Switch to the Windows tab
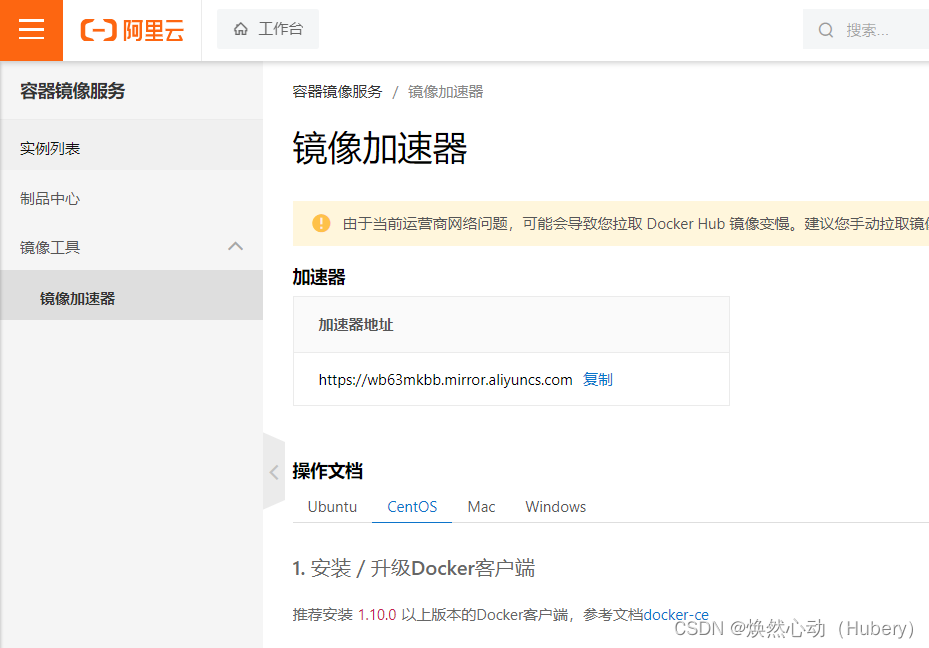Screen dimensions: 929x648 pyautogui.click(x=556, y=507)
